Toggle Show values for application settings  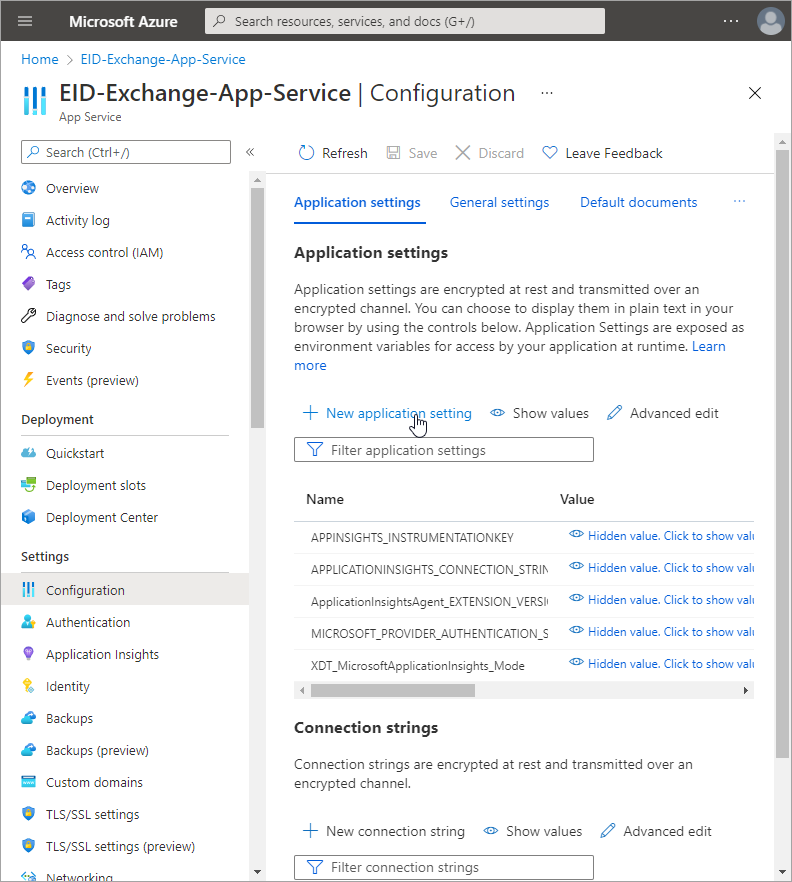click(539, 413)
